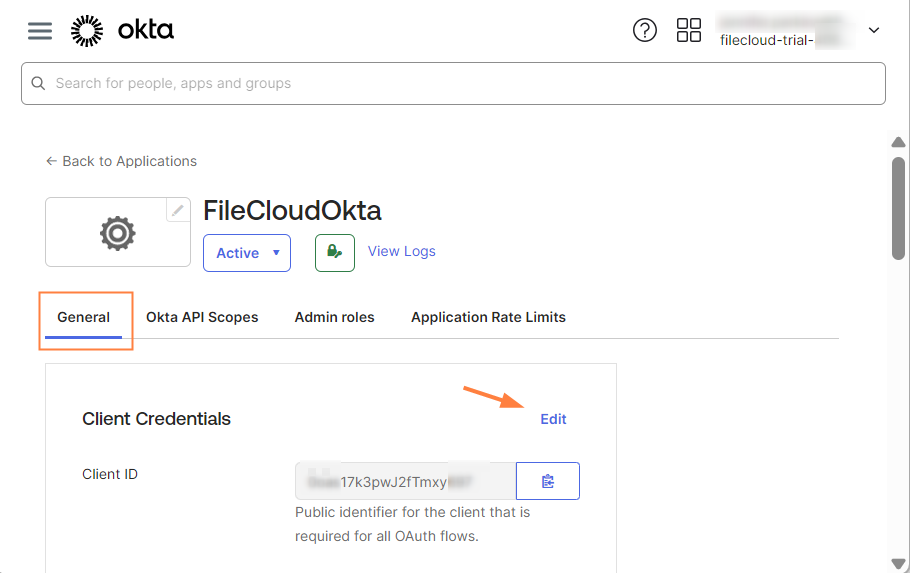Click the pencil icon to edit app logo

tap(178, 210)
